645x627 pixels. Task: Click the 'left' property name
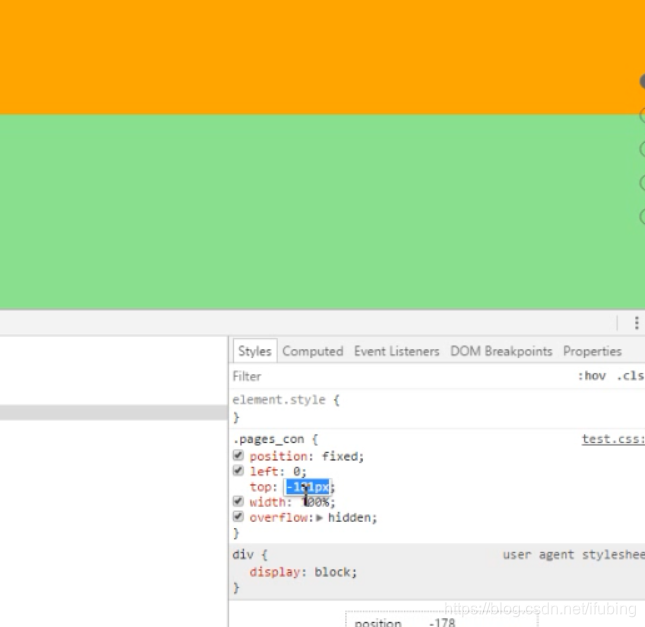[x=264, y=471]
